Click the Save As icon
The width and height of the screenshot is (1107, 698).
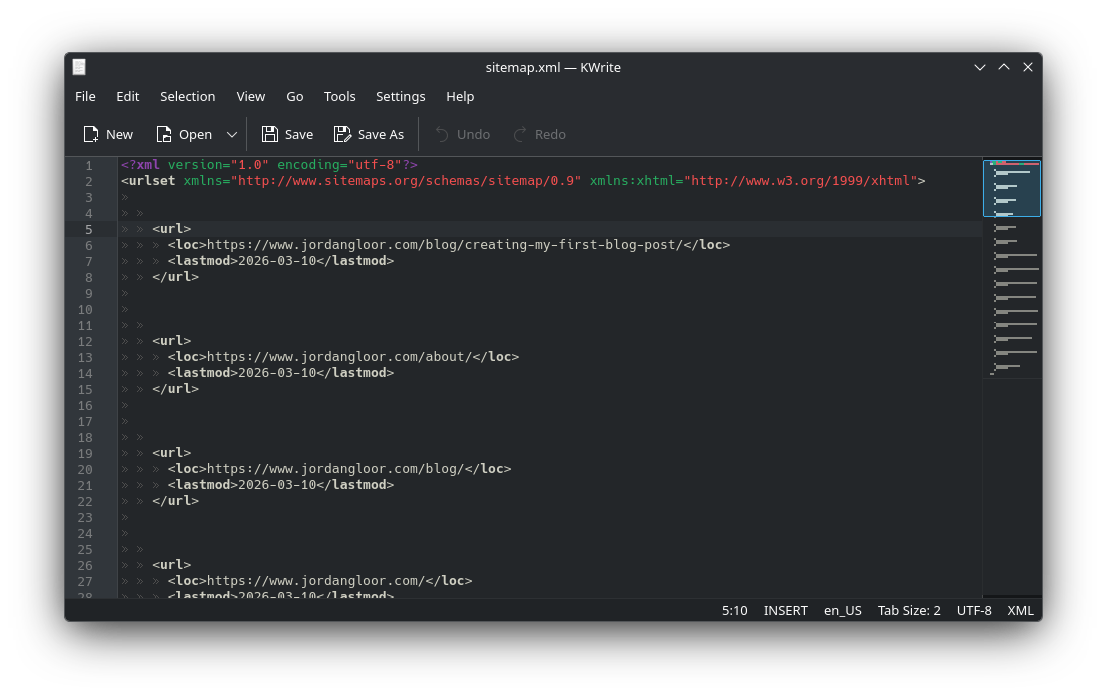click(x=342, y=134)
